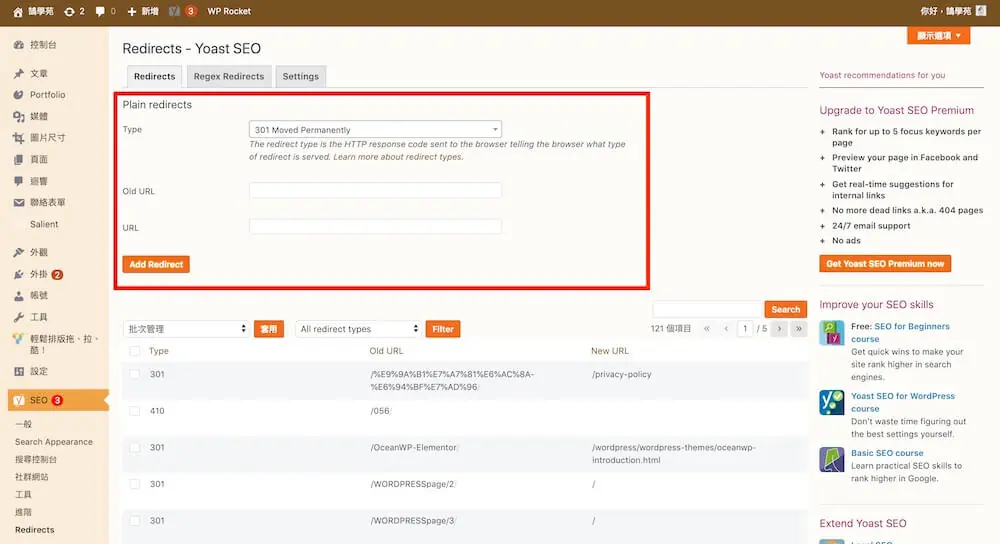This screenshot has width=1000, height=544.
Task: Toggle the select-all checkbox in table header
Action: click(x=135, y=351)
